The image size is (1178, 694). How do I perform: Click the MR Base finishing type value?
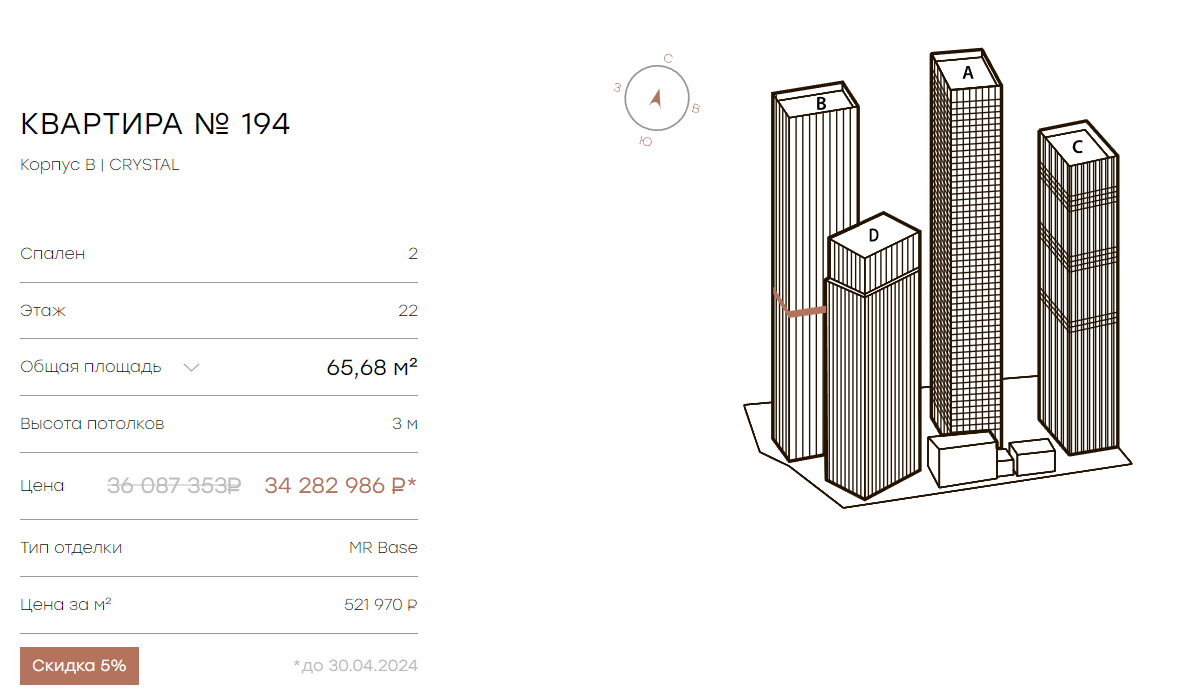(x=382, y=548)
